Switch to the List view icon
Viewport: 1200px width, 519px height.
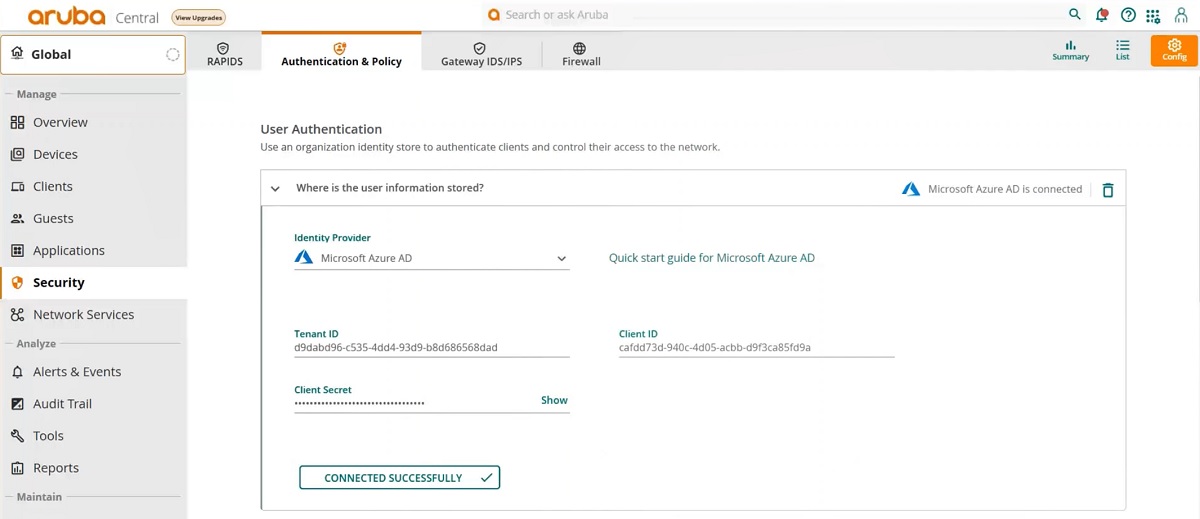click(x=1123, y=50)
